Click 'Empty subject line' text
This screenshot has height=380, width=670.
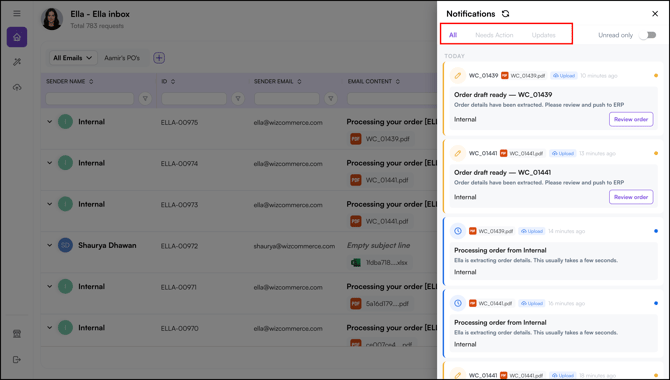point(378,245)
